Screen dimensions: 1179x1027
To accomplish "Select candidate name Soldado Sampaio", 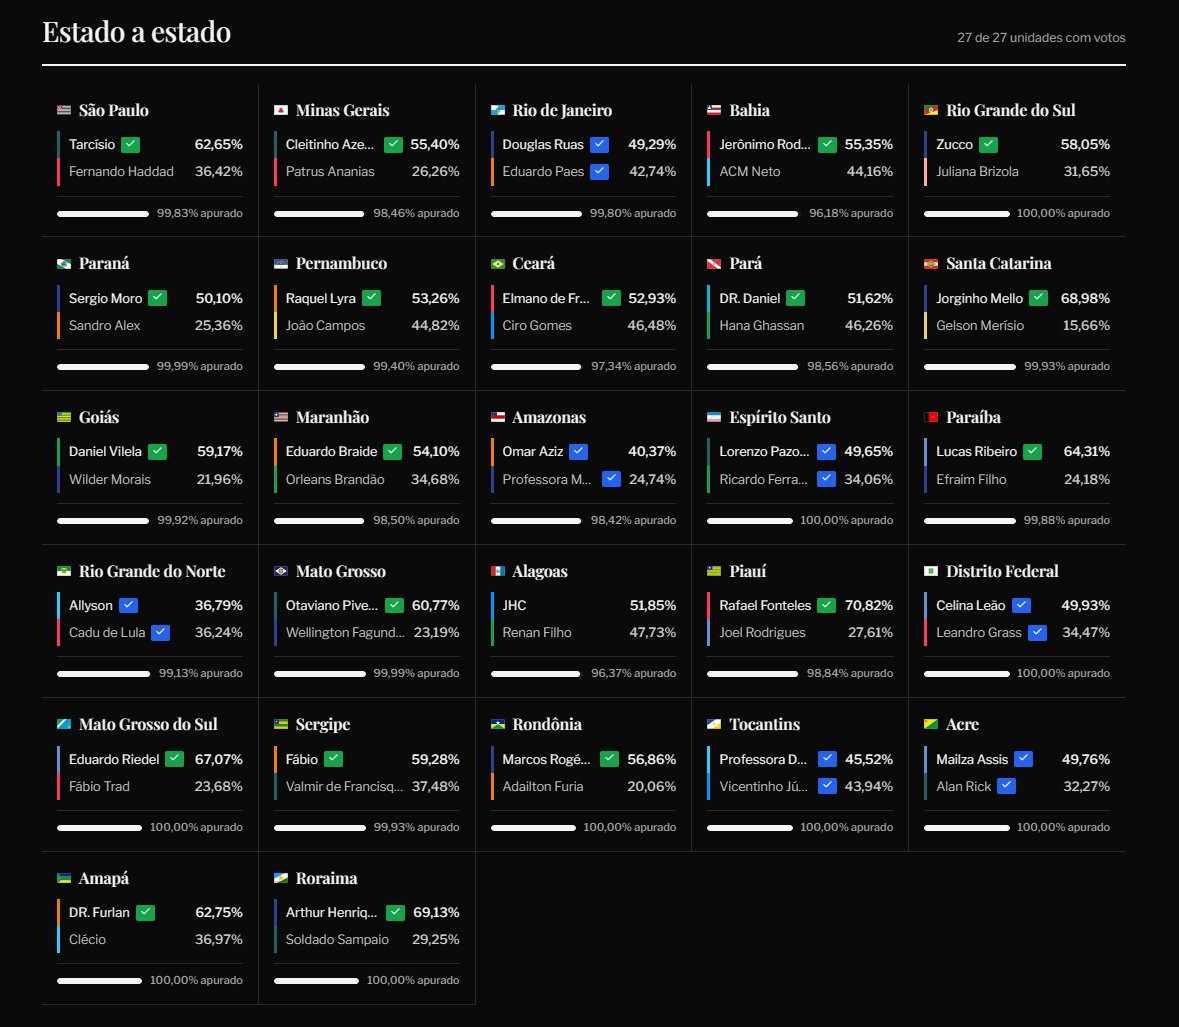I will [337, 939].
